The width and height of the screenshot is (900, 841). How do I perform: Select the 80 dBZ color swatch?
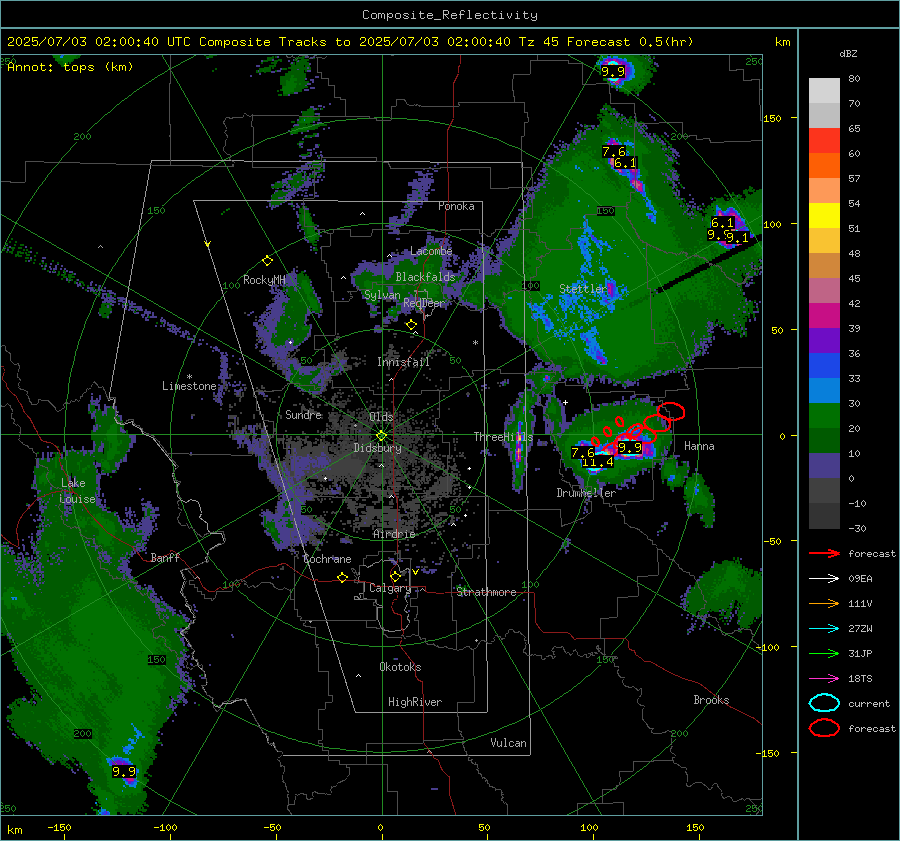824,91
